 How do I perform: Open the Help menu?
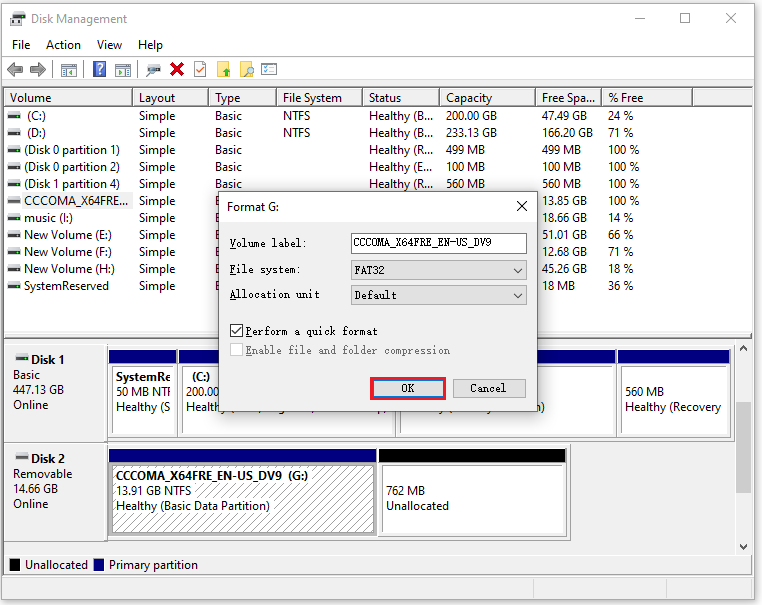[150, 45]
